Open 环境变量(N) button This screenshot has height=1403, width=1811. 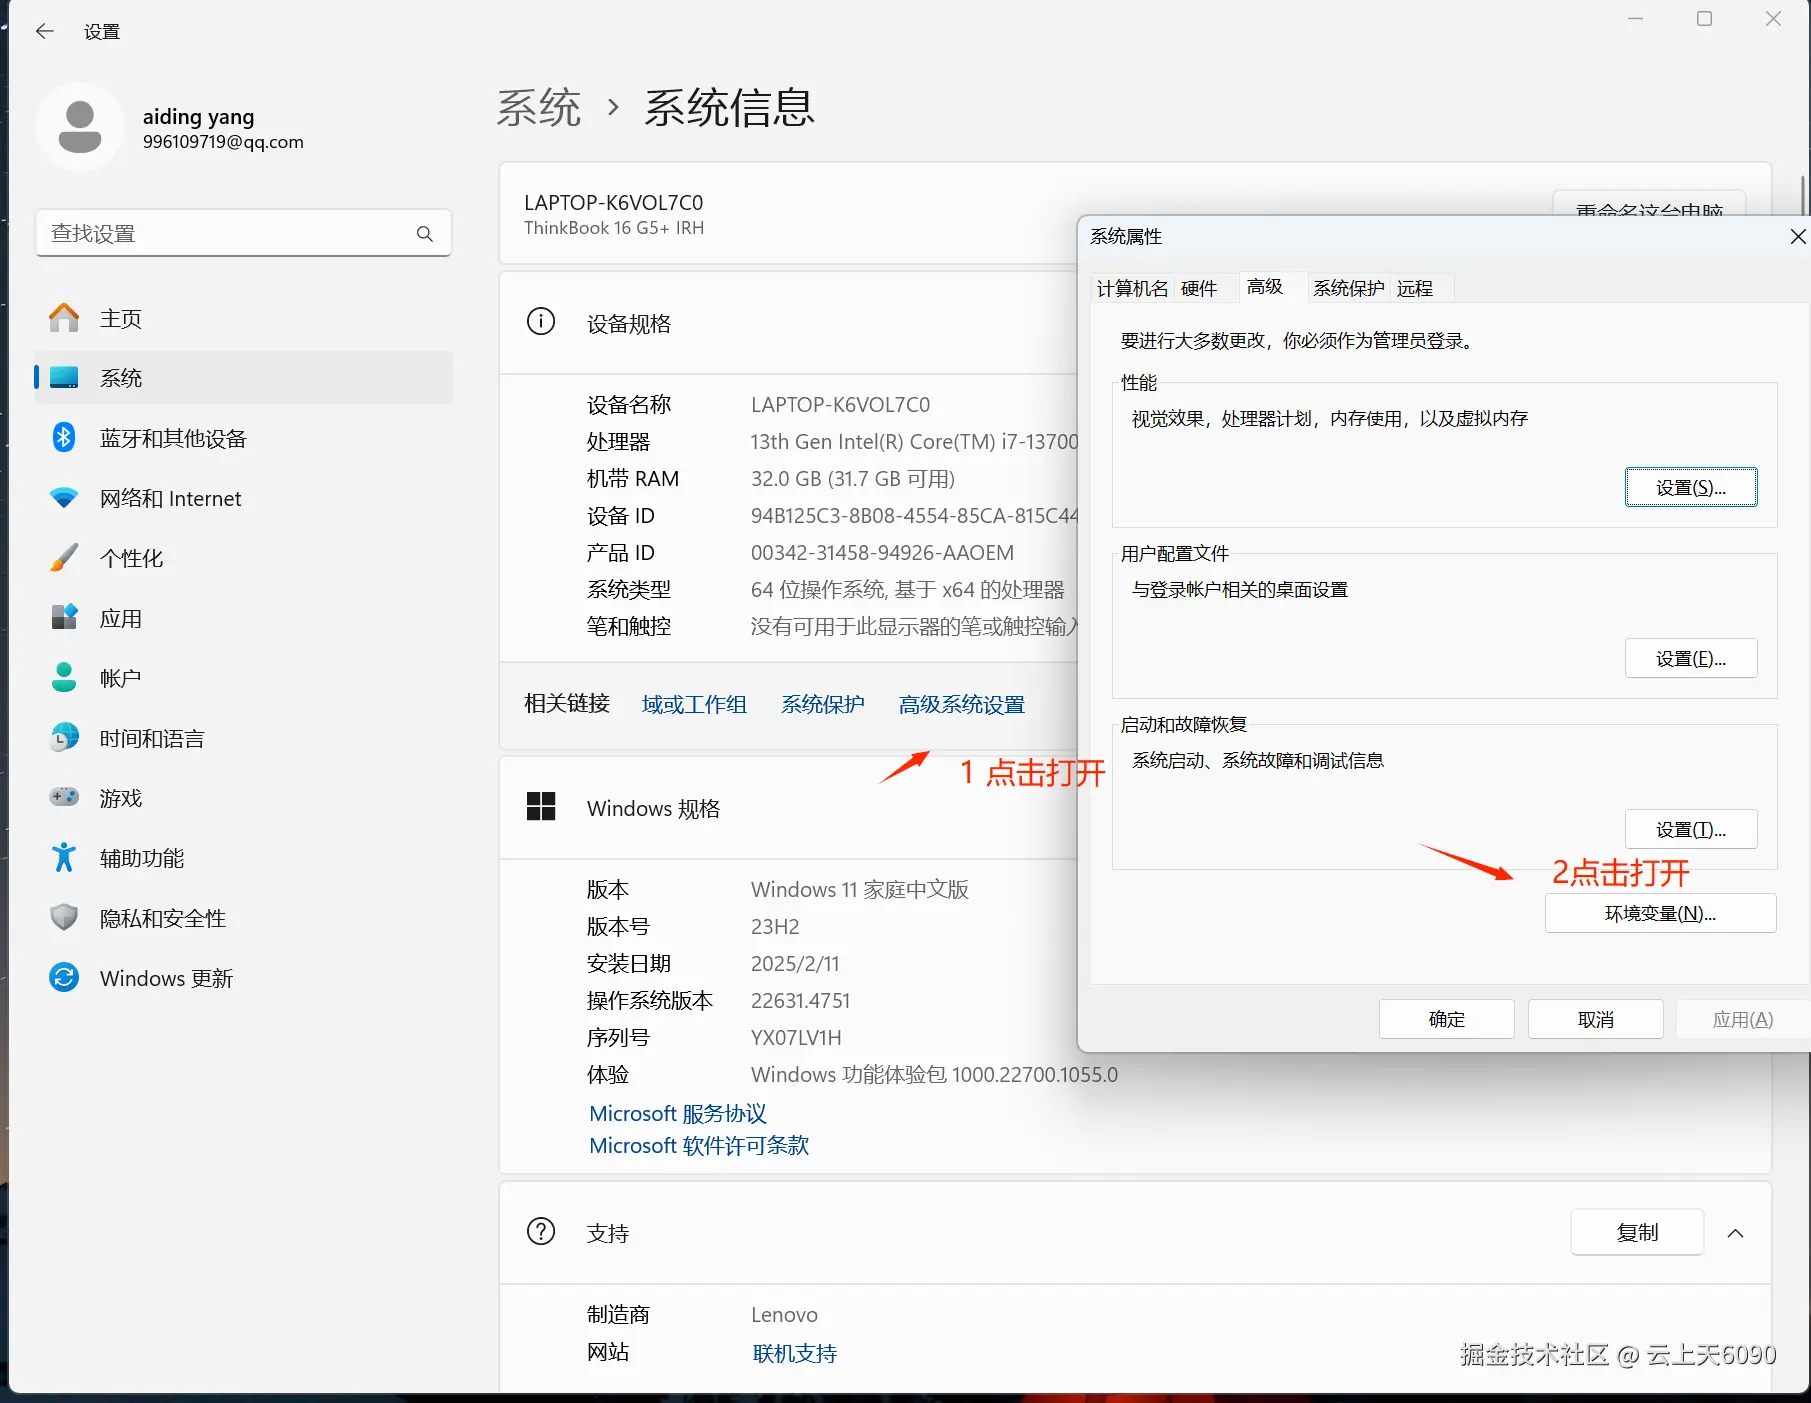pyautogui.click(x=1660, y=913)
